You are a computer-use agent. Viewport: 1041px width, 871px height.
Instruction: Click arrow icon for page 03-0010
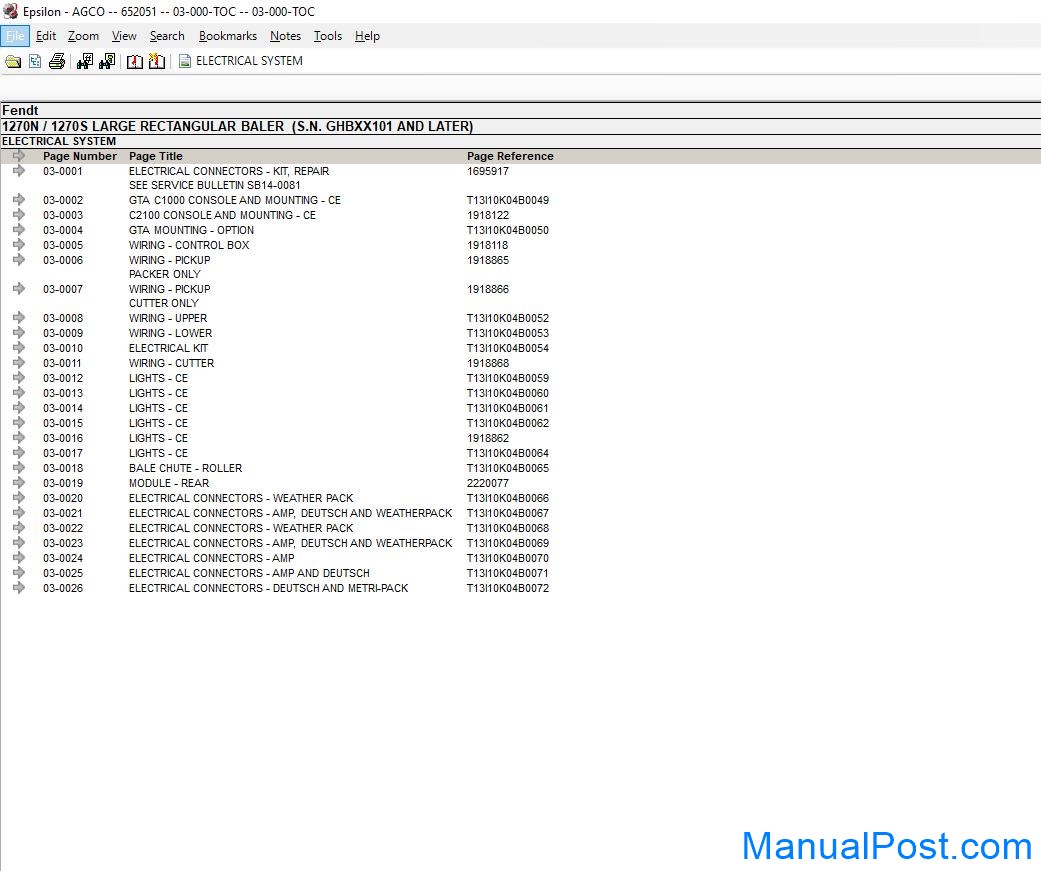19,347
